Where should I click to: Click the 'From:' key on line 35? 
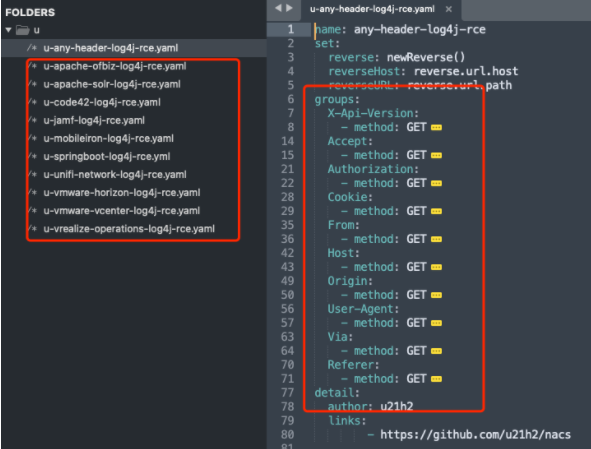(x=343, y=225)
